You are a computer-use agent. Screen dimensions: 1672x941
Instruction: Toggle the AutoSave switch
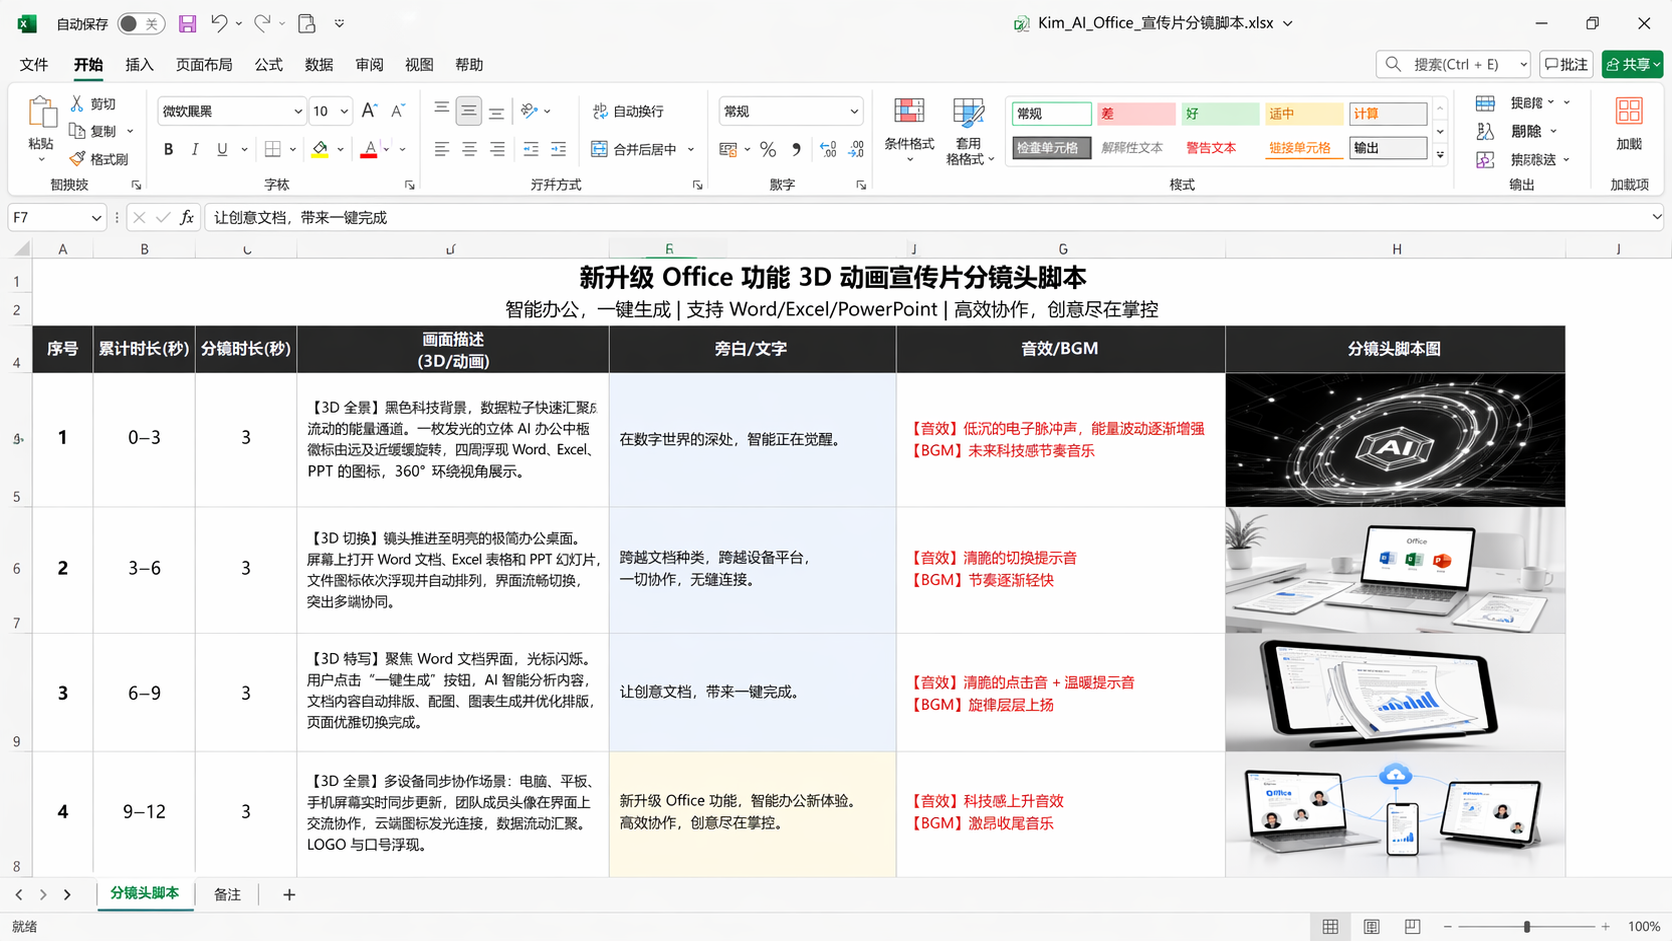140,23
